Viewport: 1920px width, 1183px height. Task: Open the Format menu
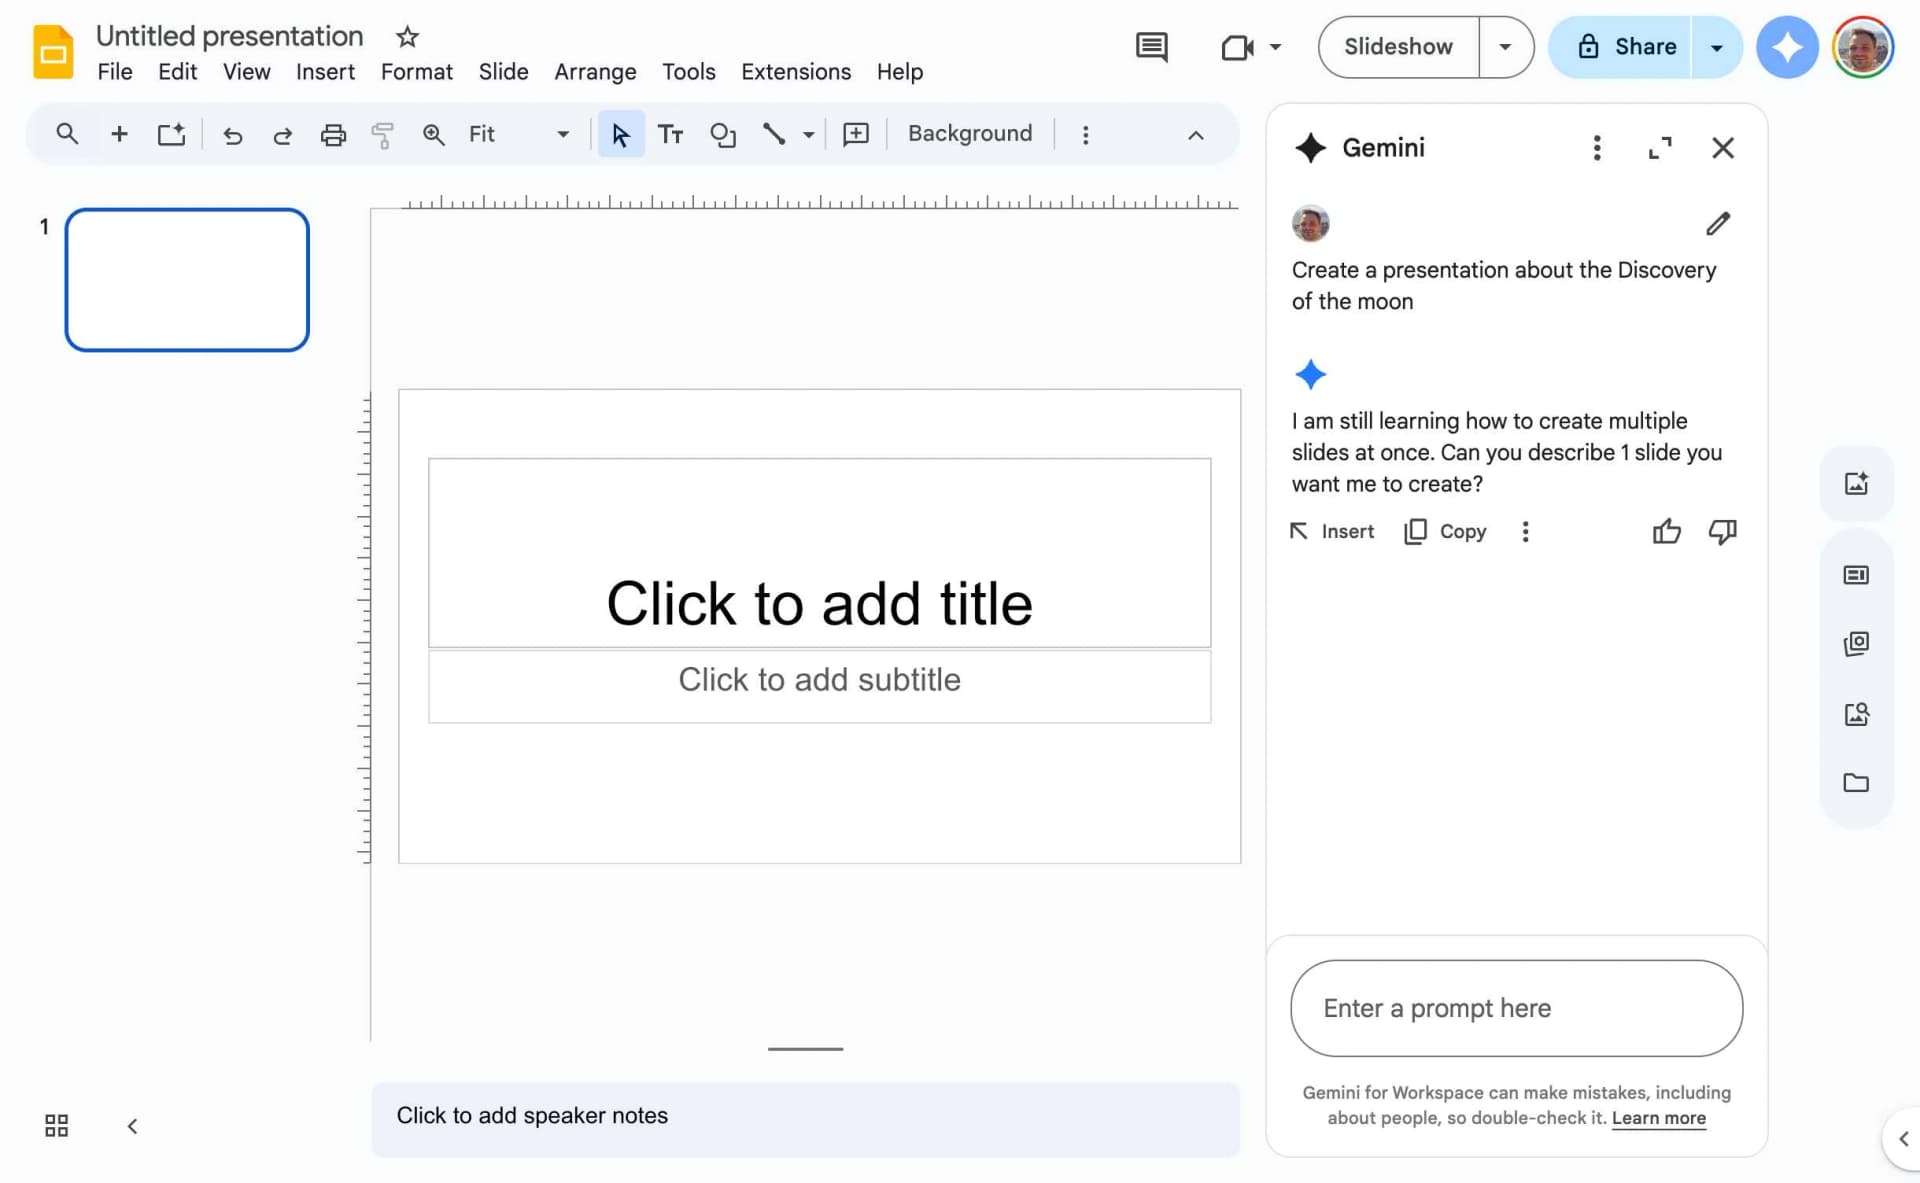pos(416,72)
